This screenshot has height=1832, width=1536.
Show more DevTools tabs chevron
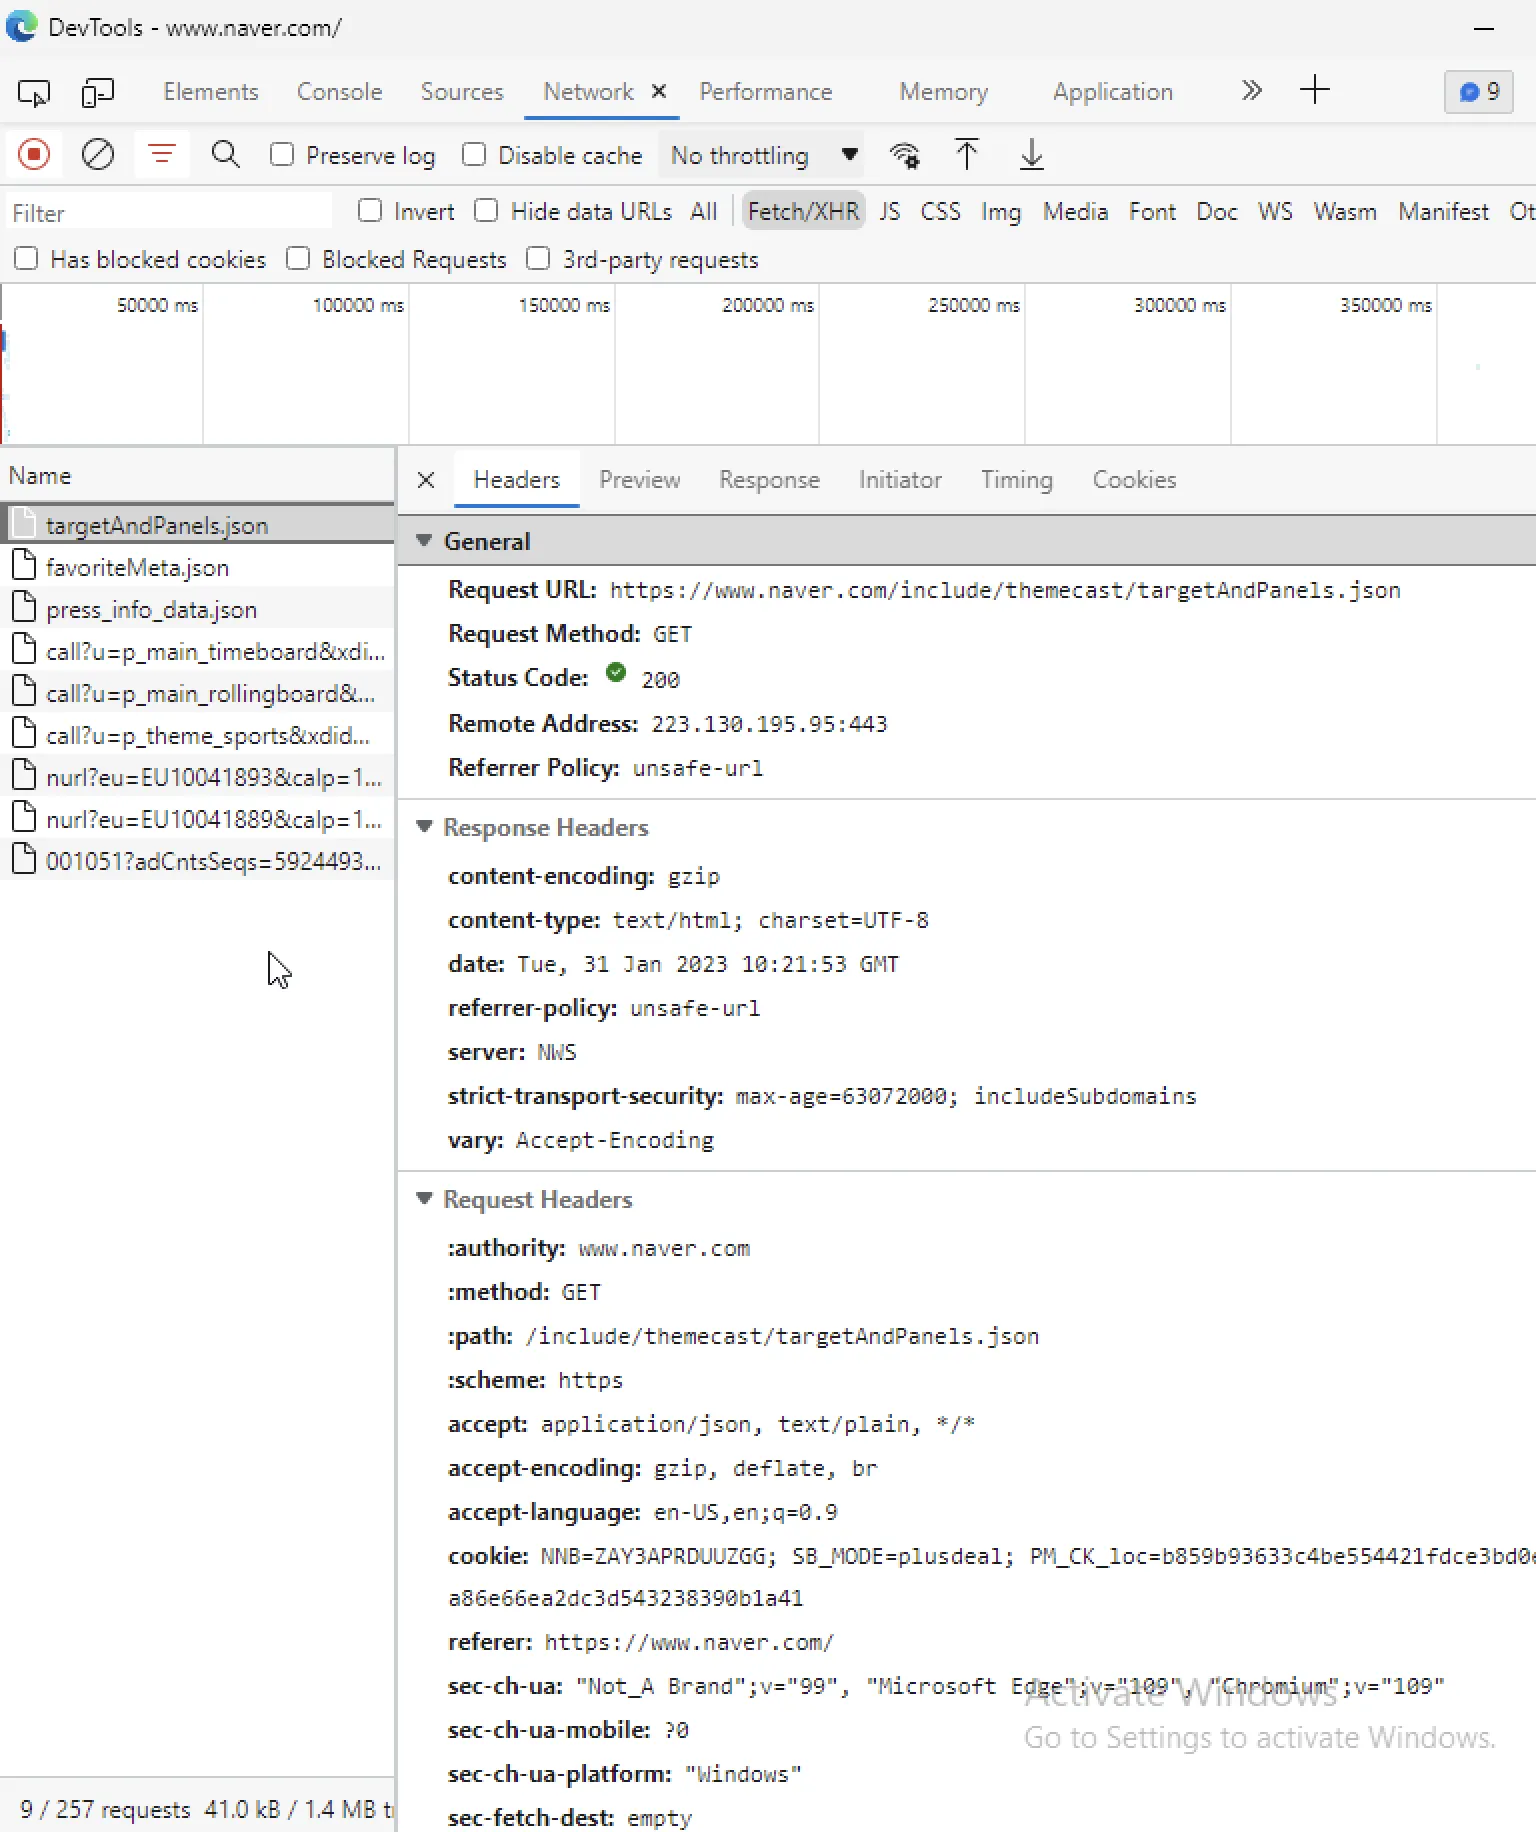click(x=1251, y=91)
